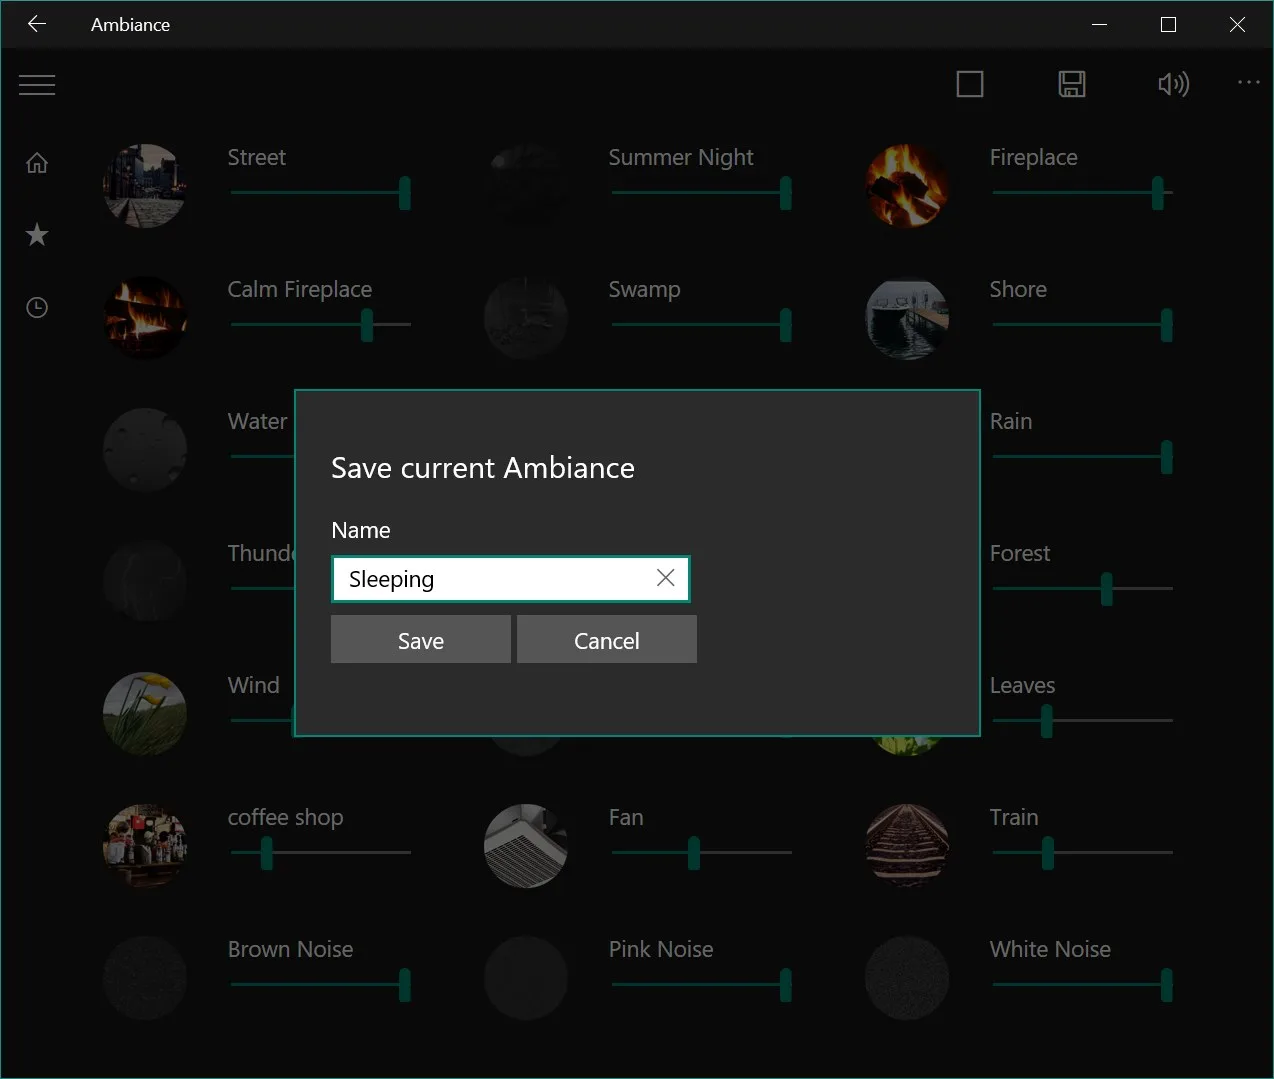Screen dimensions: 1274x1079
Task: Toggle the Shore sound thumbnail
Action: [907, 318]
